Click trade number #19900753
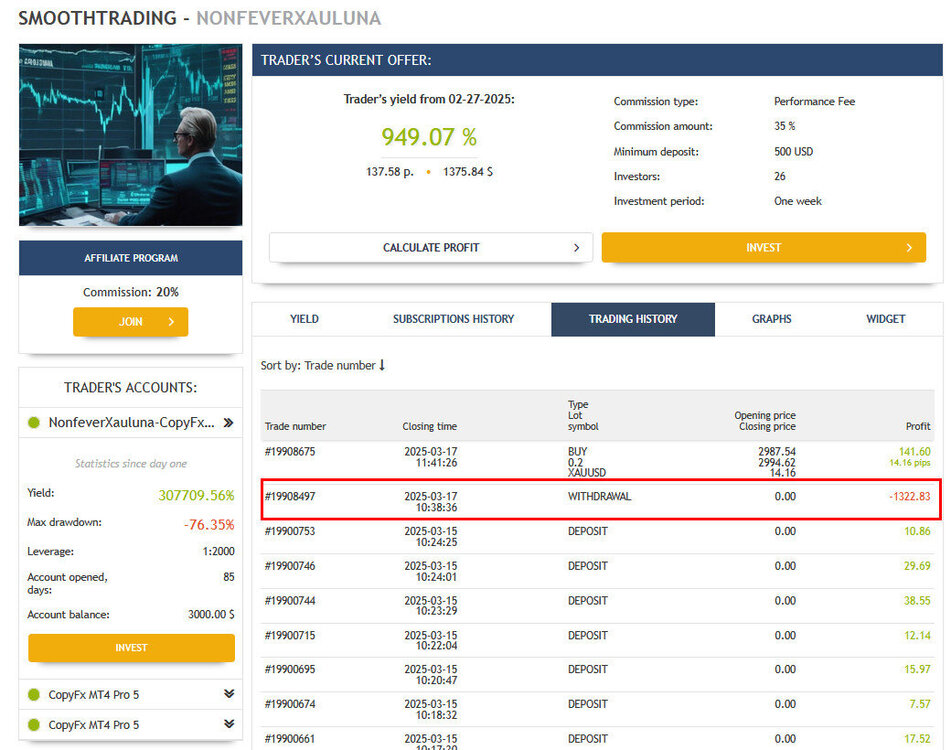Image resolution: width=951 pixels, height=750 pixels. coord(290,531)
